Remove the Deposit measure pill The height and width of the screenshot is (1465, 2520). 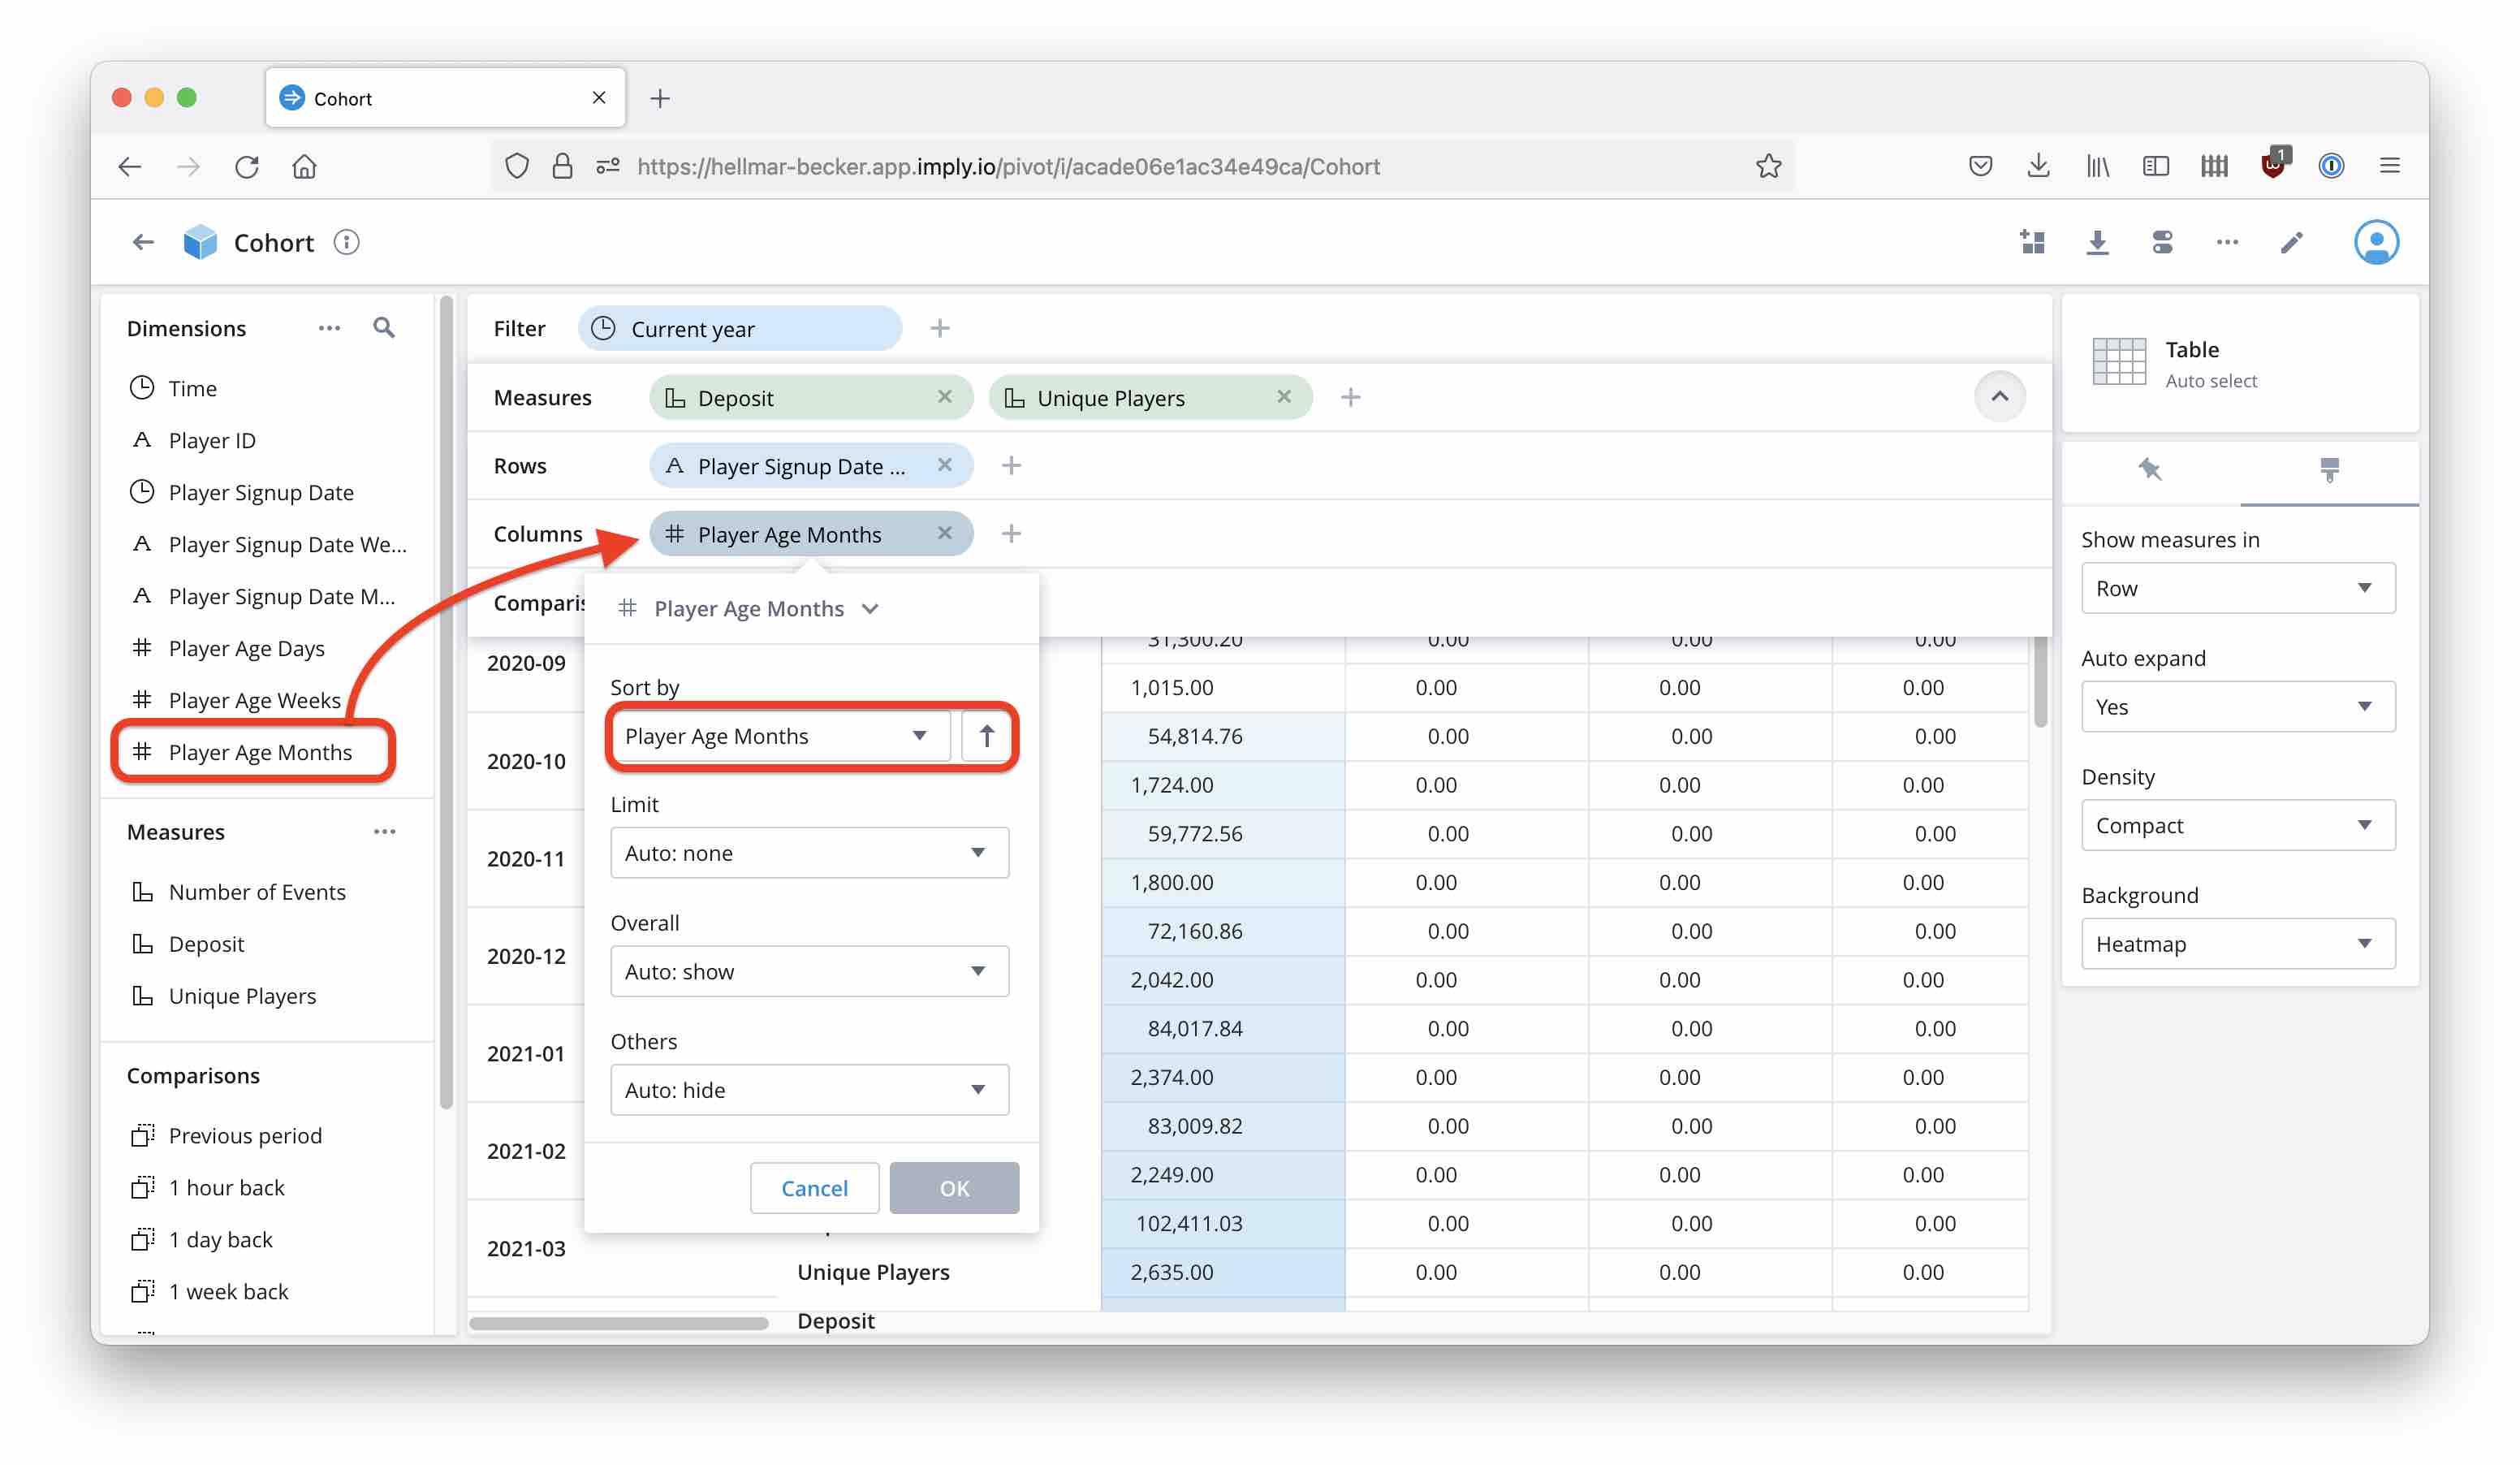click(x=944, y=397)
